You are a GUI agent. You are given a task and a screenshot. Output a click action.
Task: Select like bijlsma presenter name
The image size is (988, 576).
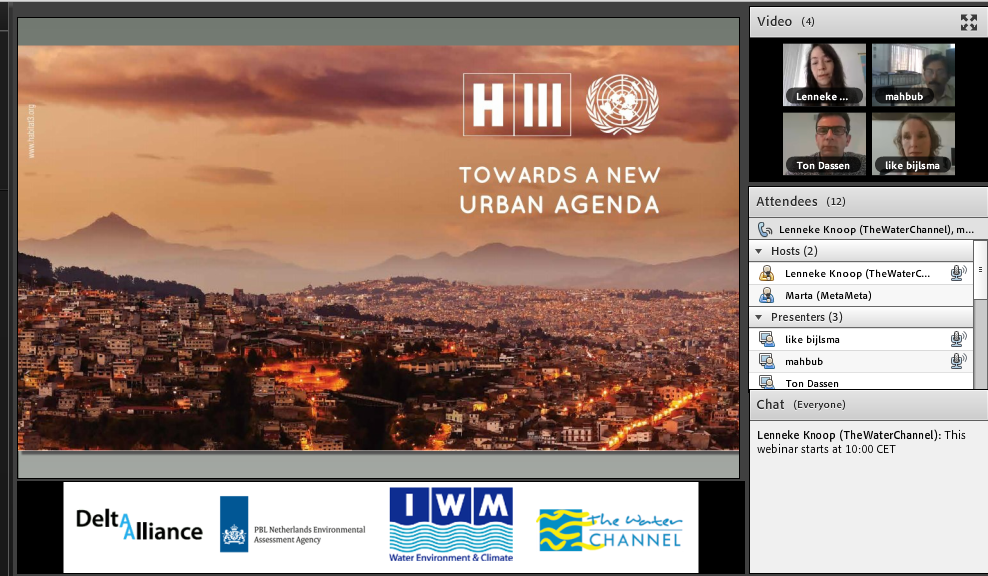point(812,340)
